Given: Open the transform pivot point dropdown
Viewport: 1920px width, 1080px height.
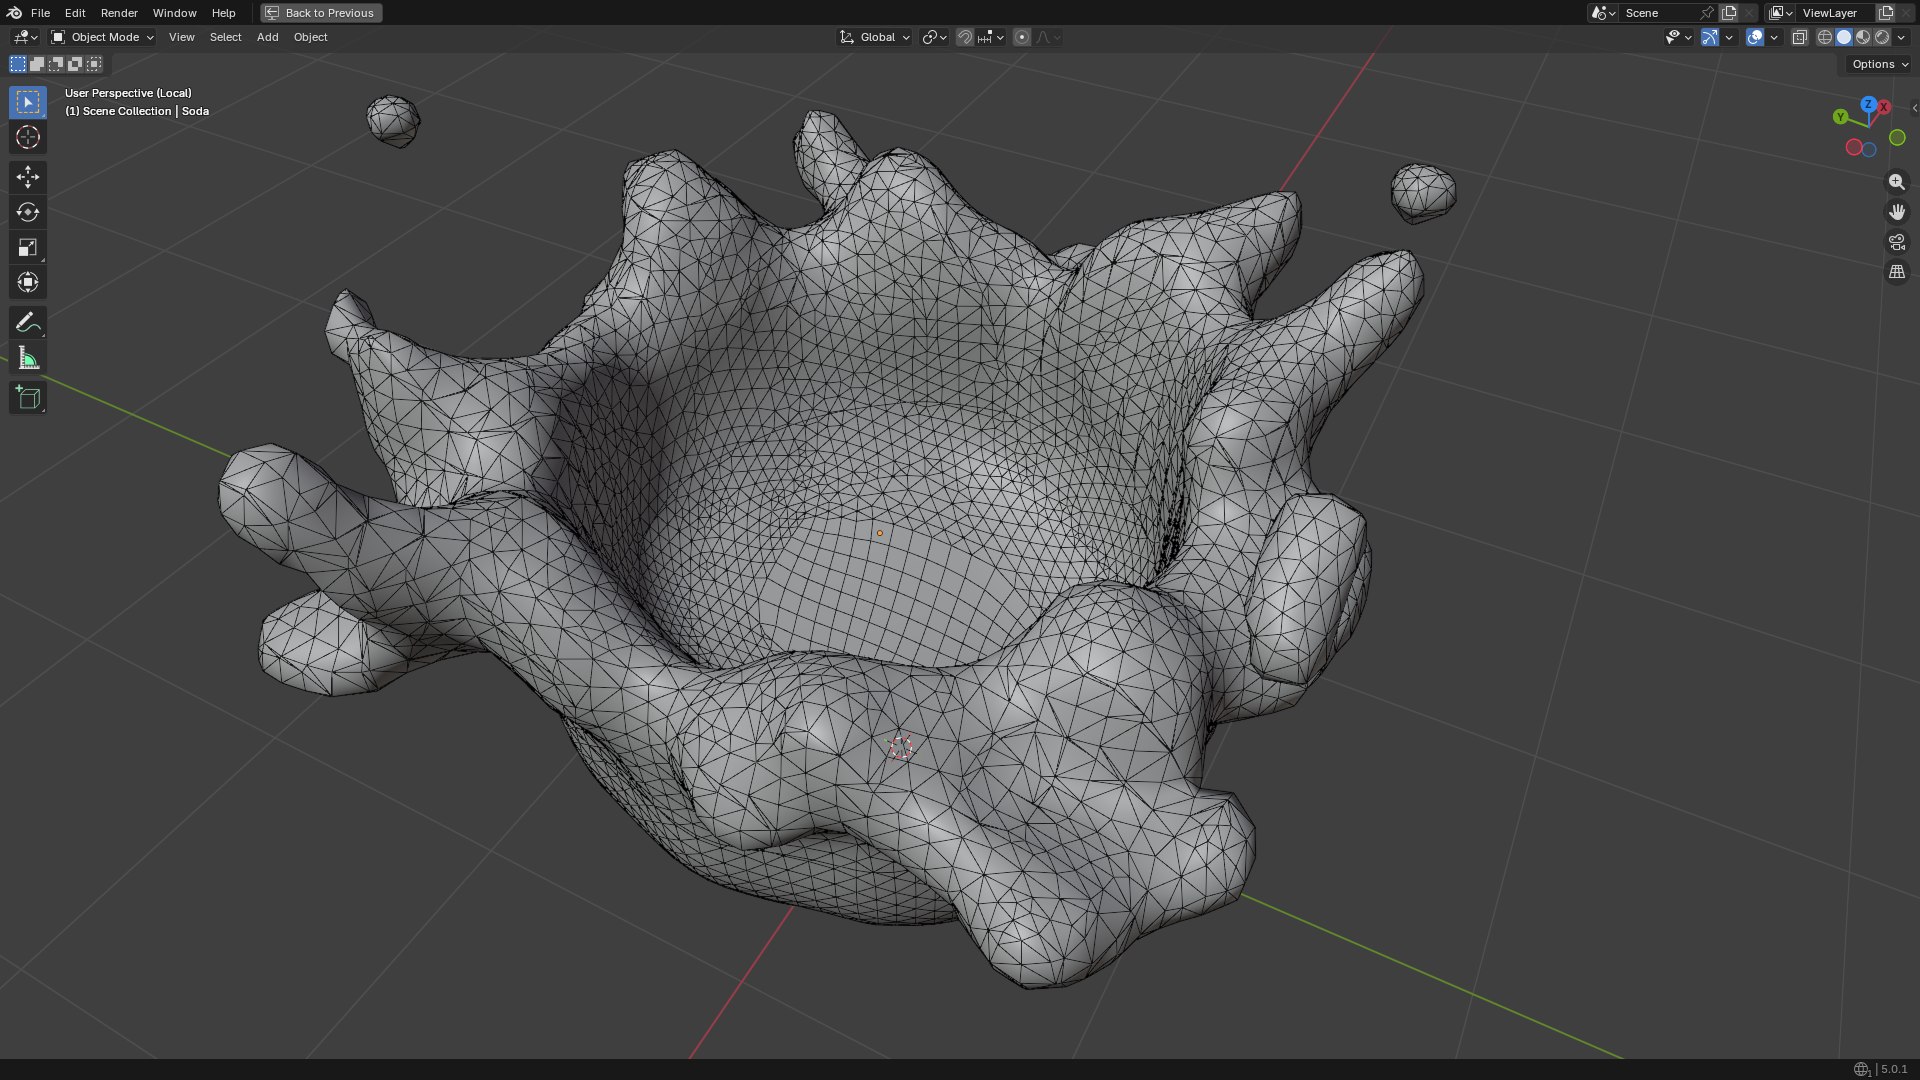Looking at the screenshot, I should click(934, 37).
